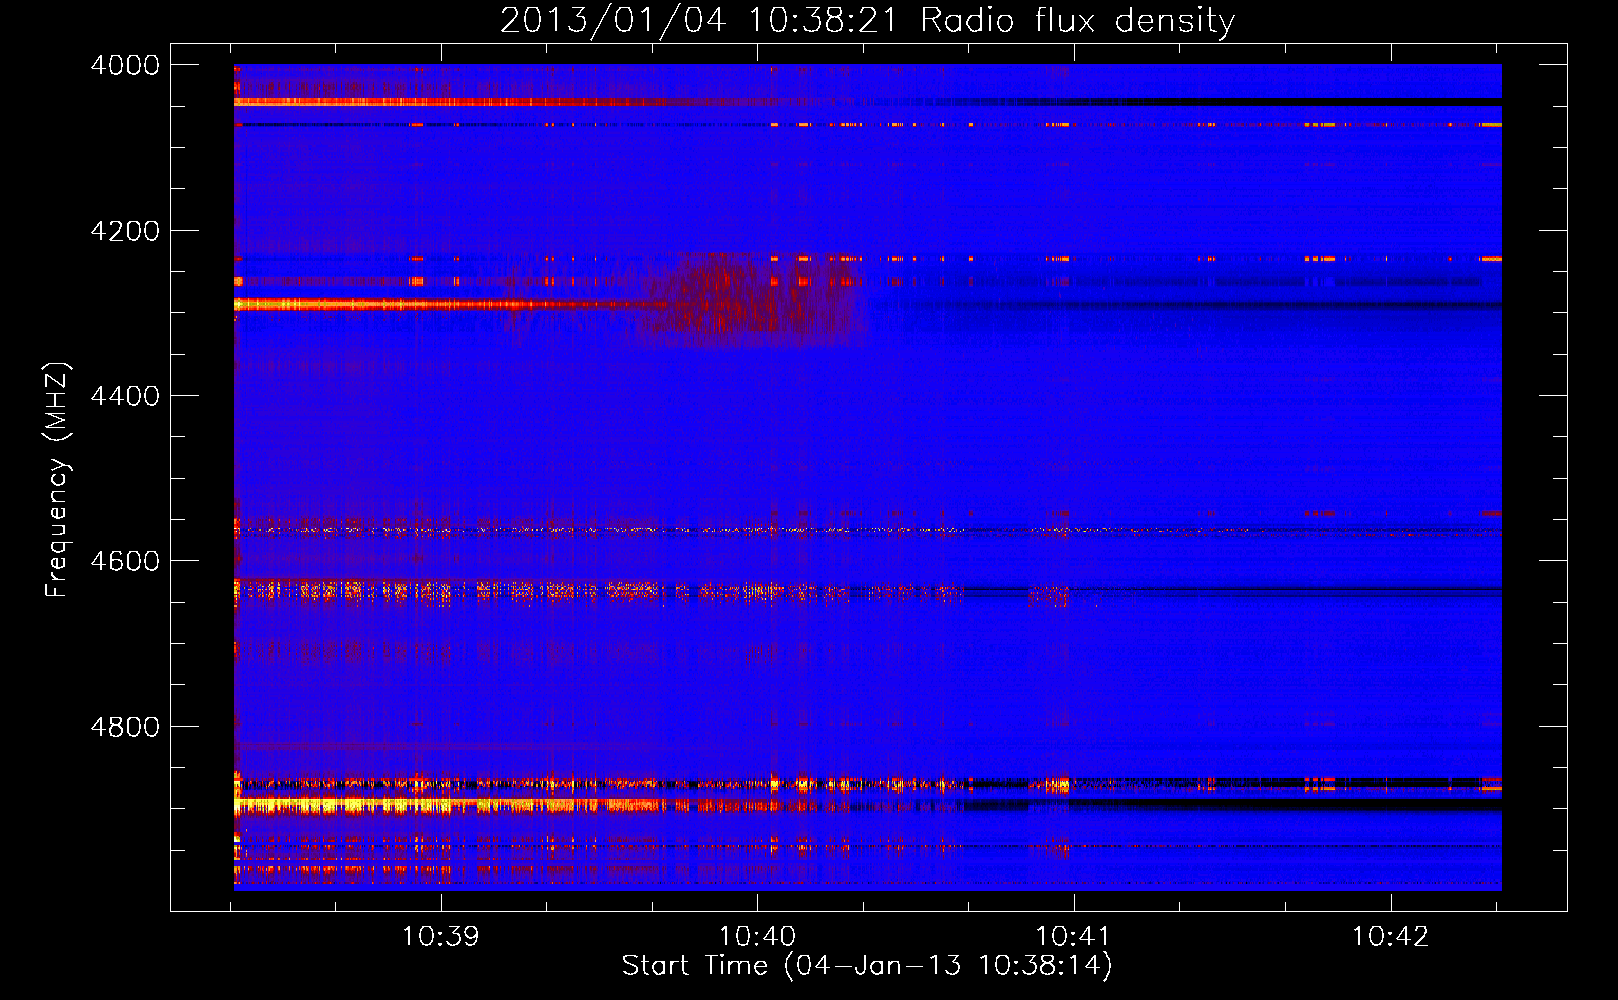Click the 10:39 time tick label
This screenshot has height=1000, width=1618.
pyautogui.click(x=440, y=936)
